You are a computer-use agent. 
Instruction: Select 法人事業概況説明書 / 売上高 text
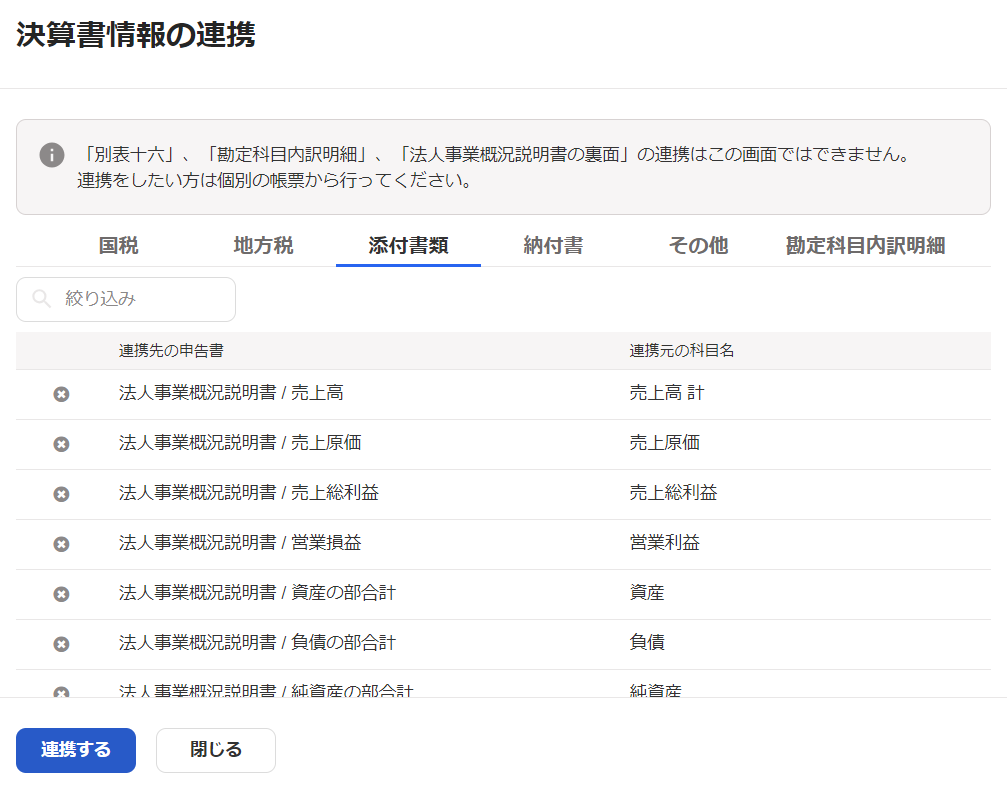pos(231,393)
